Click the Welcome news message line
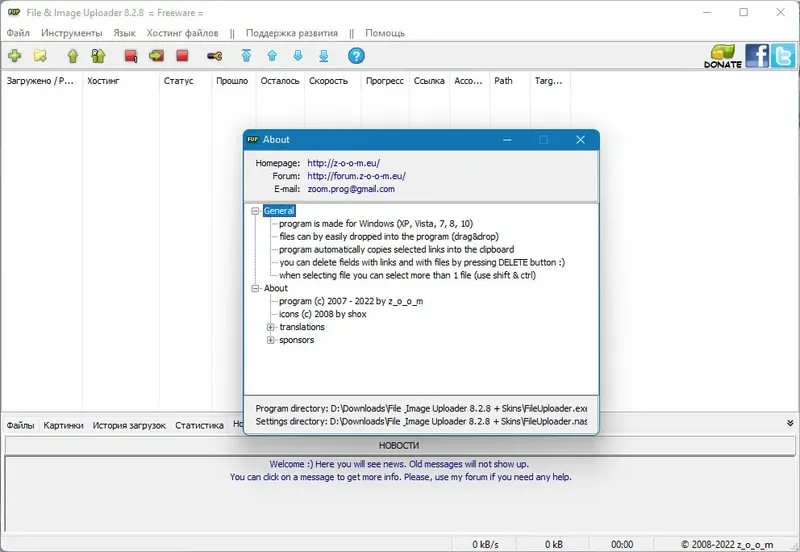The image size is (800, 552). pyautogui.click(x=399, y=464)
